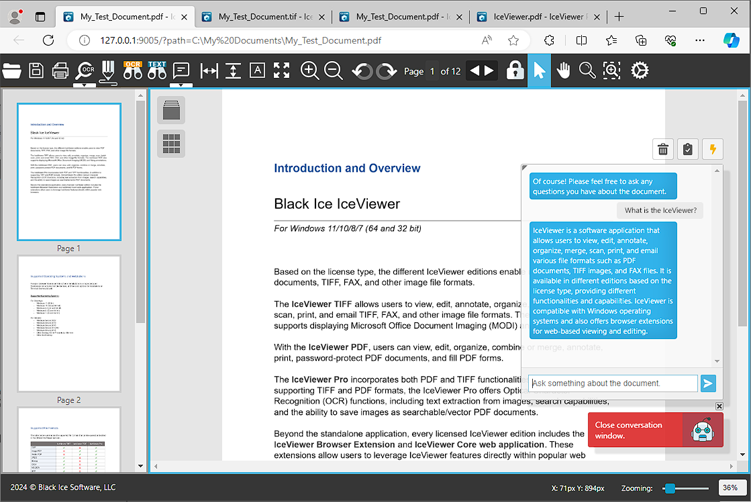Rotate the page counterclockwise
Image resolution: width=751 pixels, height=502 pixels.
click(x=362, y=71)
